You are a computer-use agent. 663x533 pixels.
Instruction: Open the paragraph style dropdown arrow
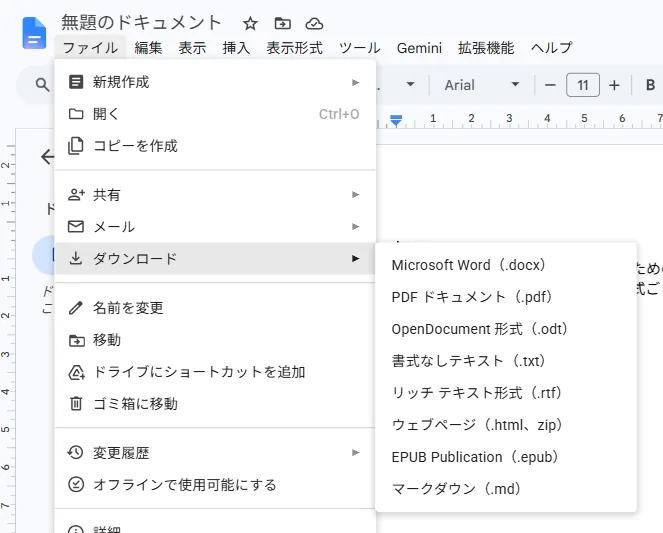click(410, 85)
